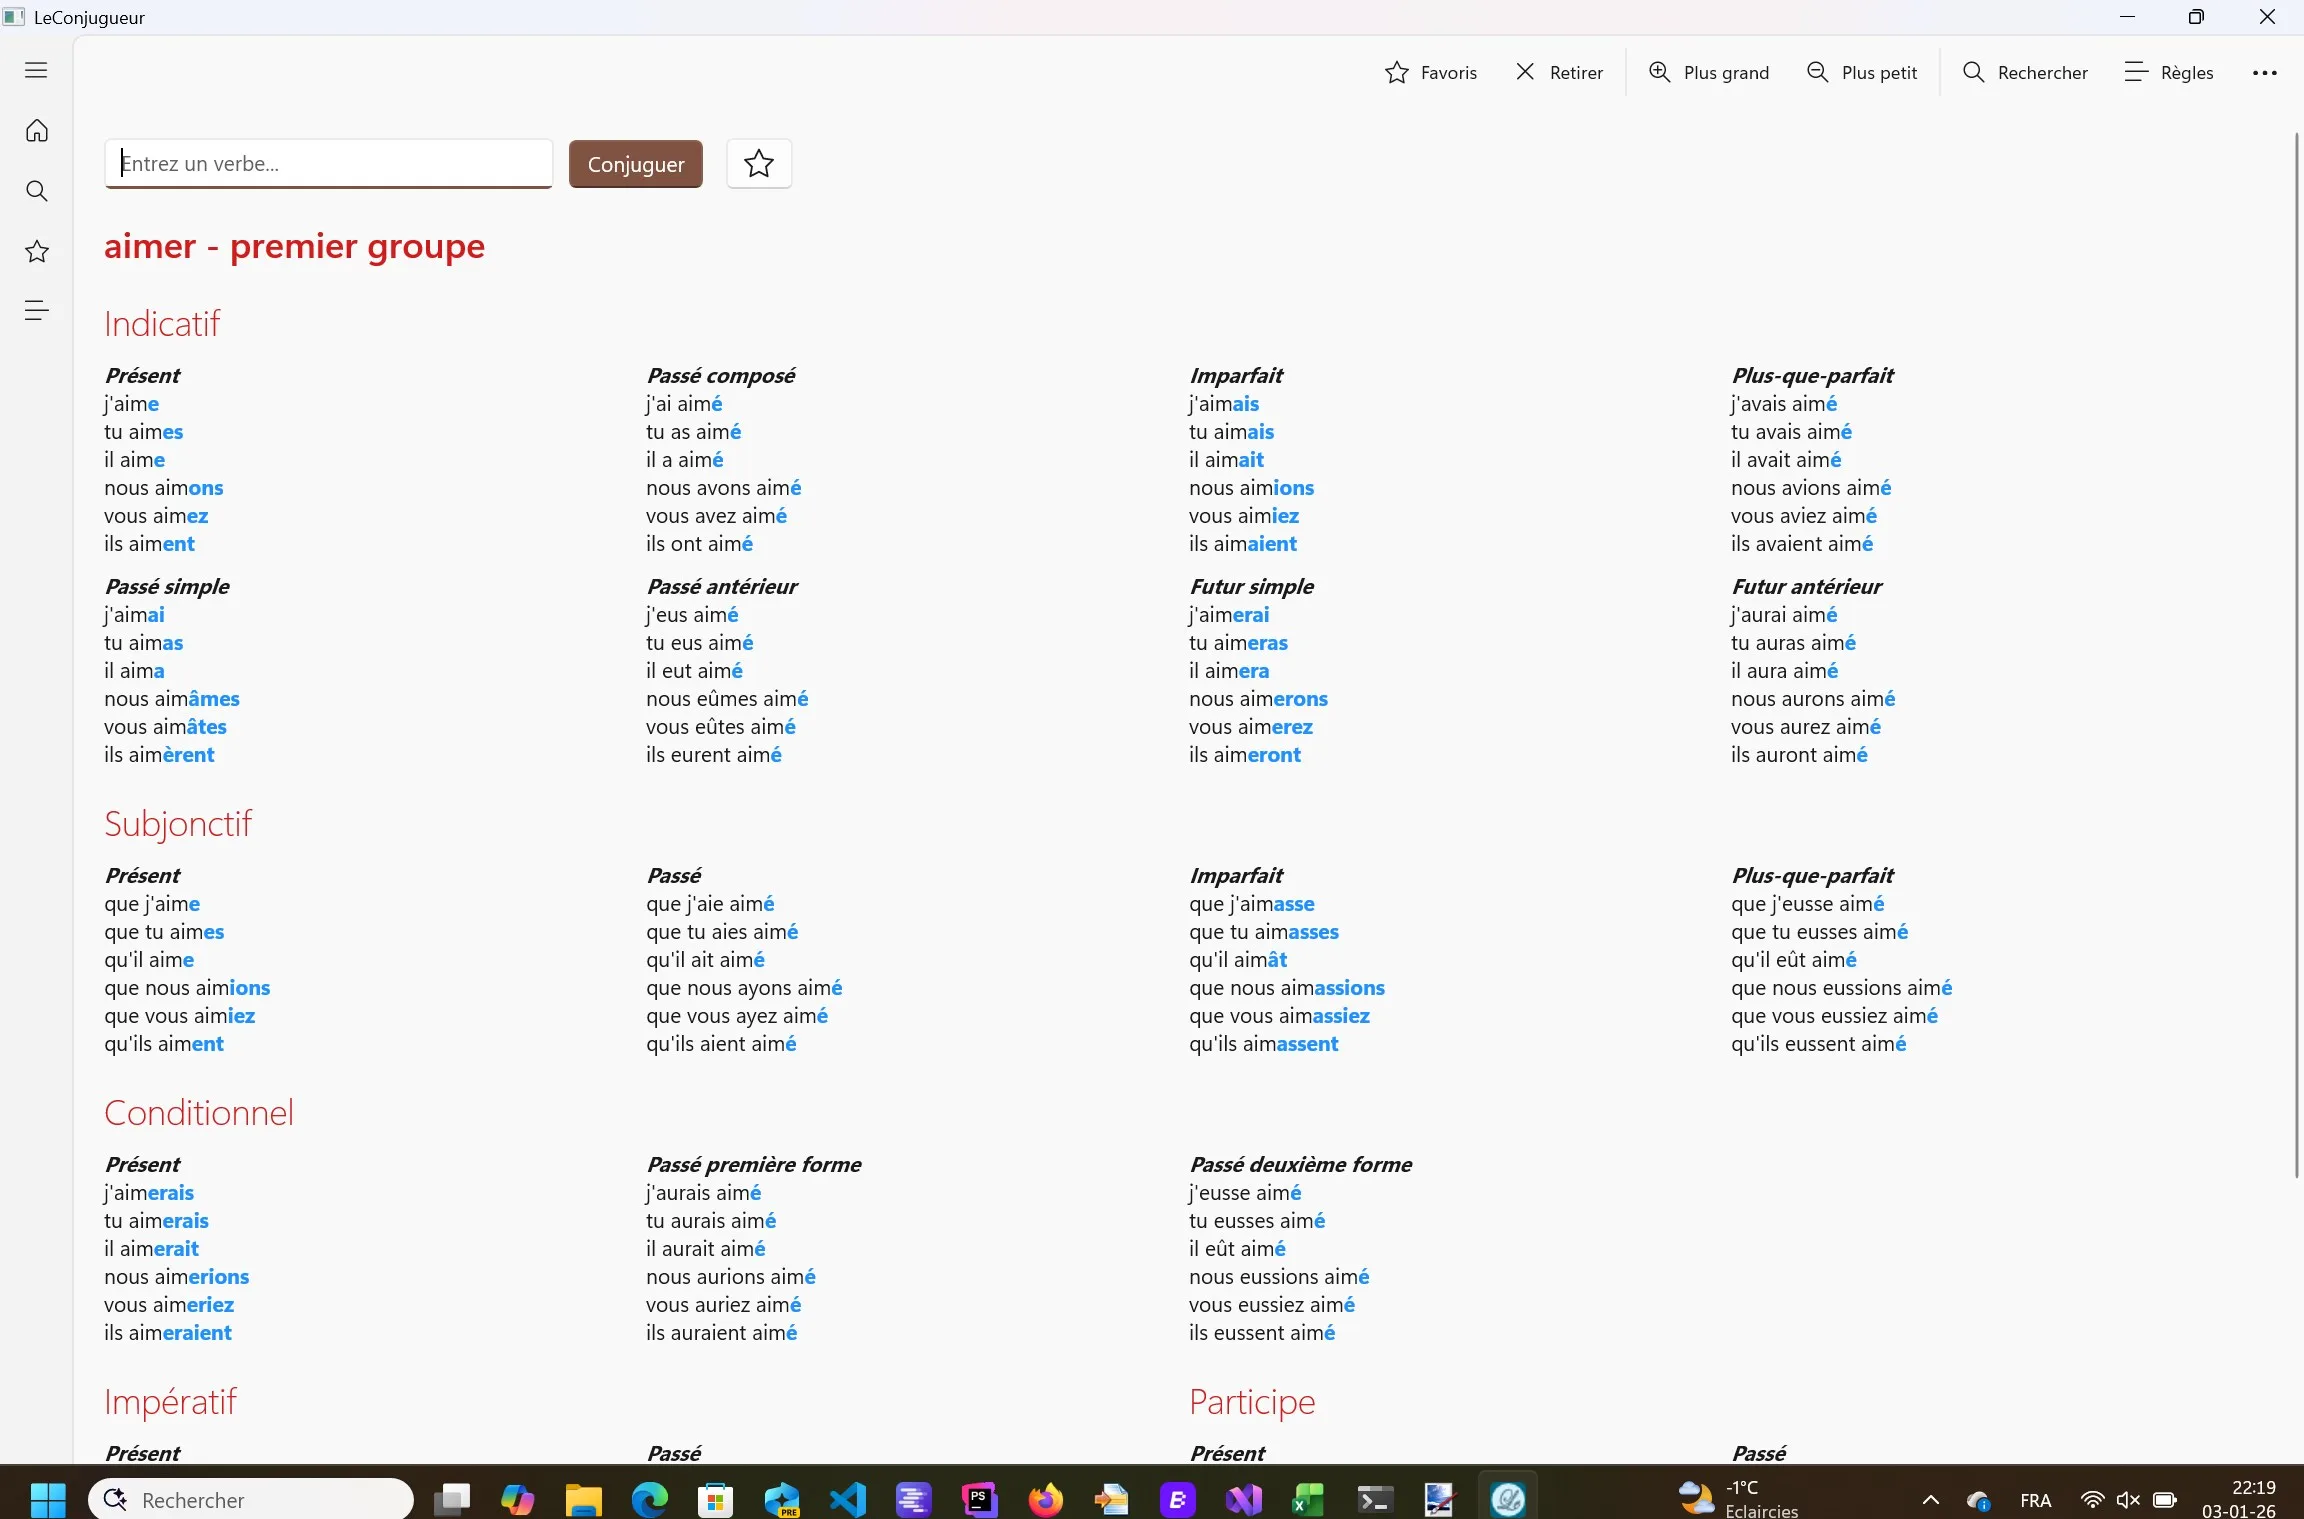Click the 'Futur antérieur' tense label
Viewport: 2304px width, 1519px height.
[x=1806, y=586]
